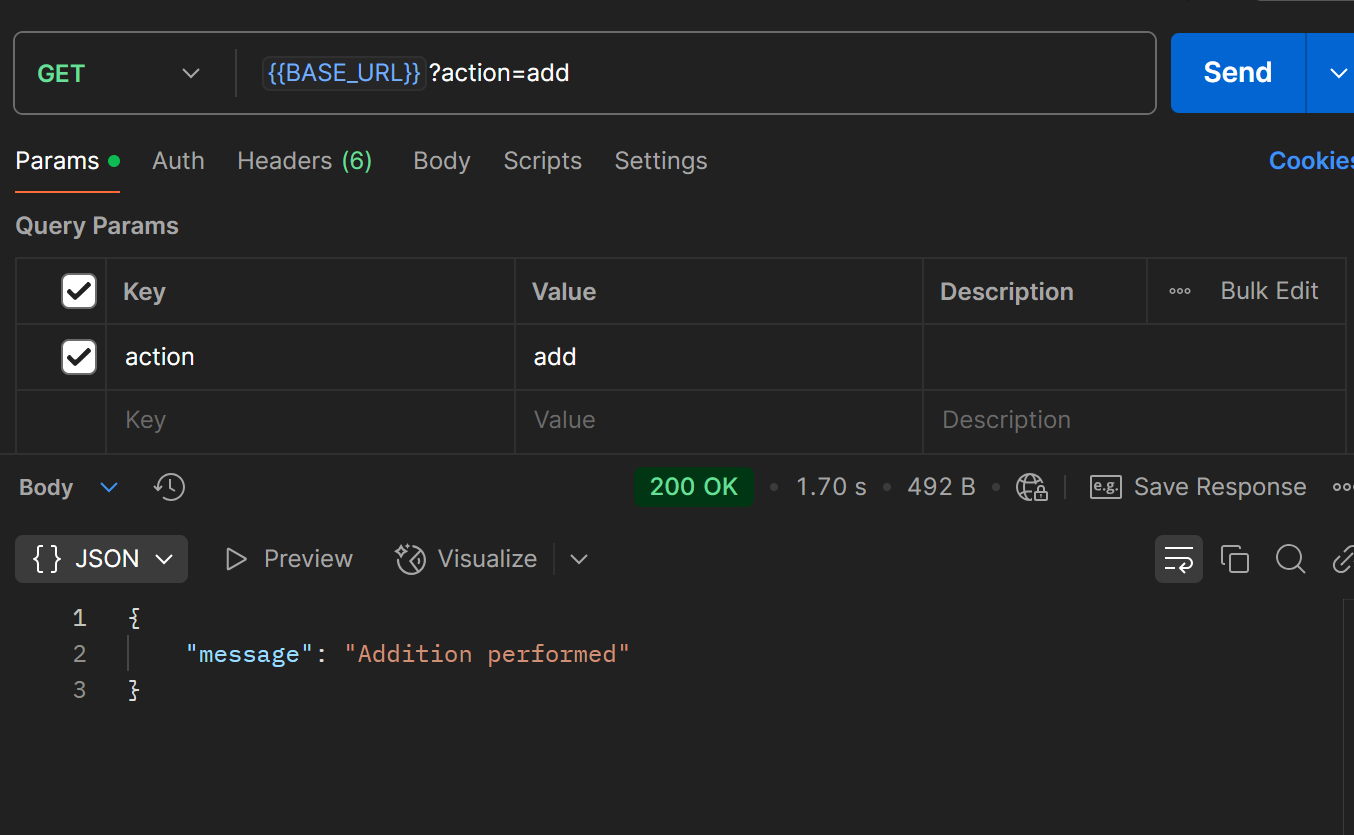Expand the Send button arrow options

[x=1337, y=74]
